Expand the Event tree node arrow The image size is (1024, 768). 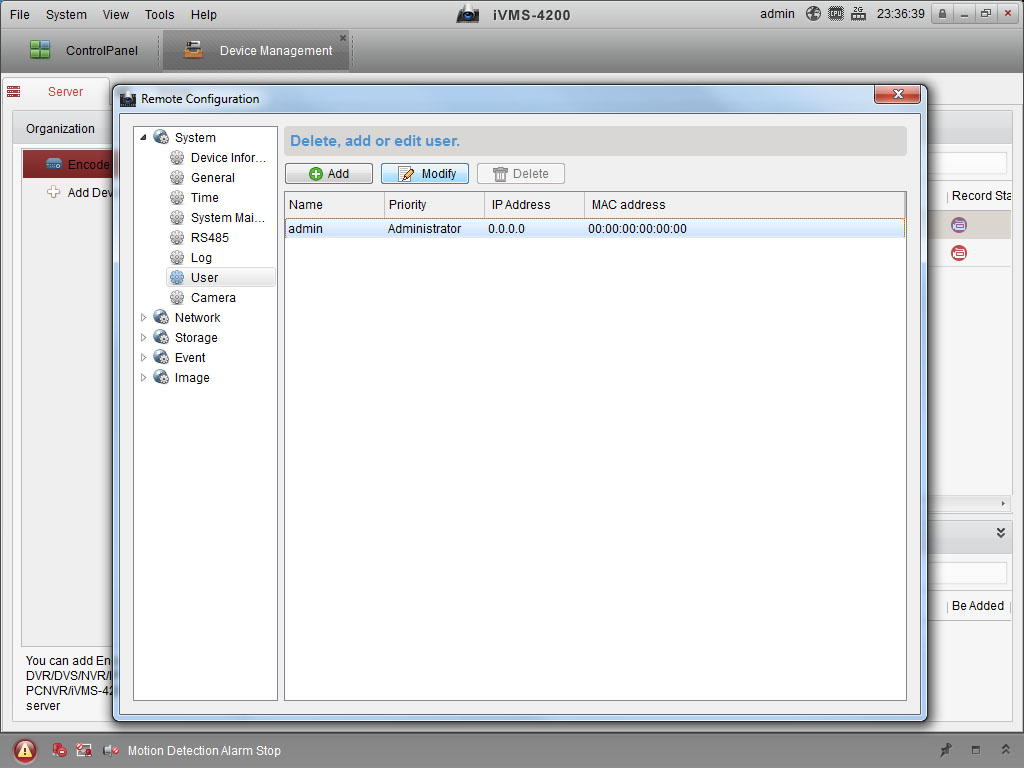pyautogui.click(x=143, y=358)
